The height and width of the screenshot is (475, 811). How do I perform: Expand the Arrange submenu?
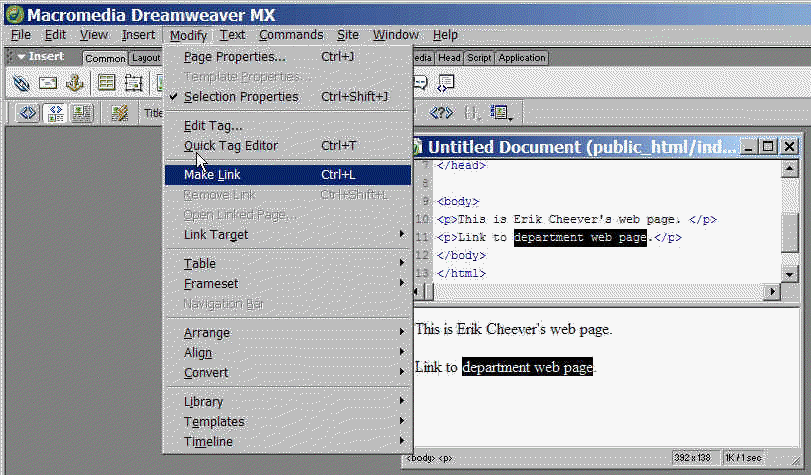[x=287, y=333]
